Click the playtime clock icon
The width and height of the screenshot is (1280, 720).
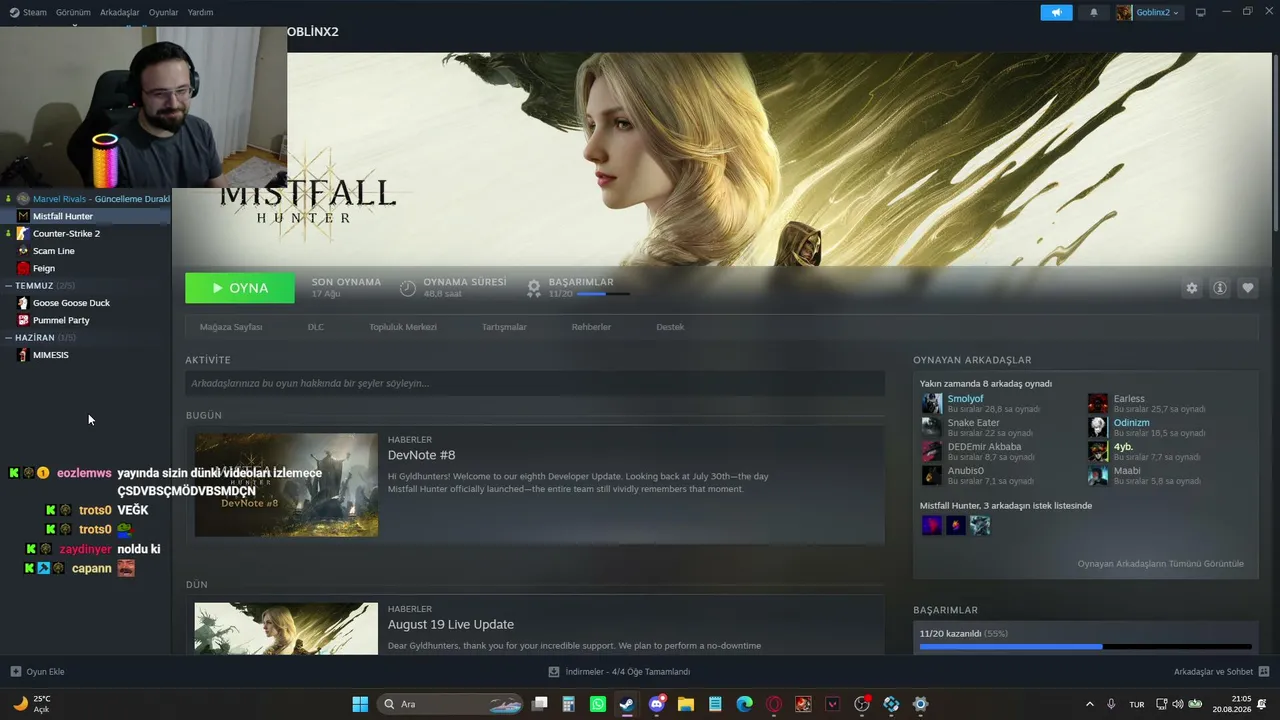[408, 288]
